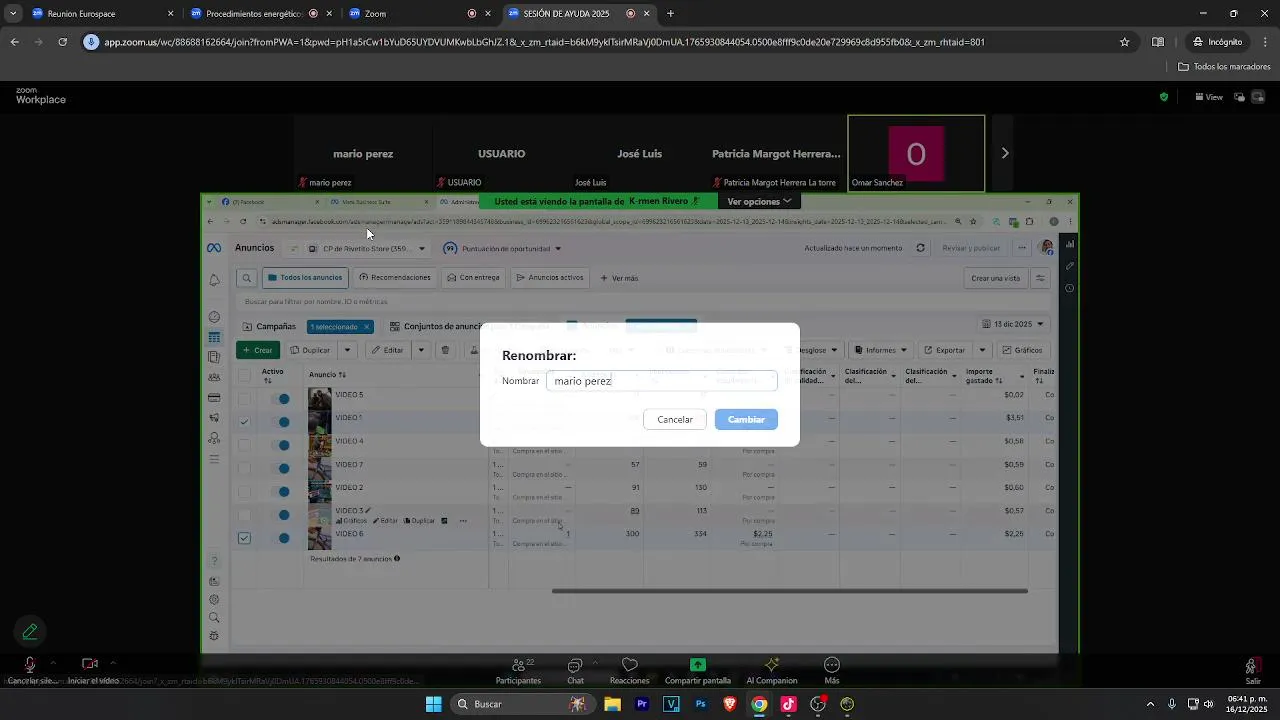
Task: Open the Windows Start menu
Action: (433, 704)
